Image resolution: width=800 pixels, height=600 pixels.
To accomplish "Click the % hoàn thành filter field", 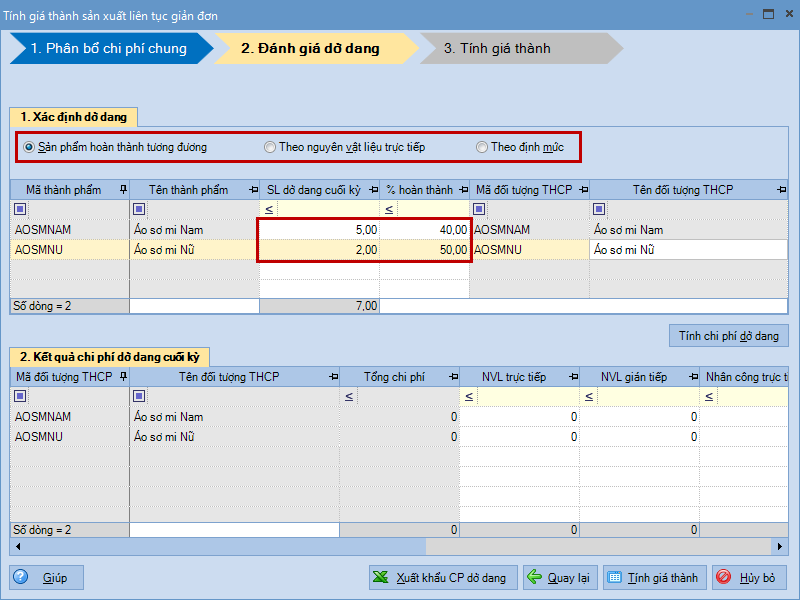I will click(x=433, y=209).
